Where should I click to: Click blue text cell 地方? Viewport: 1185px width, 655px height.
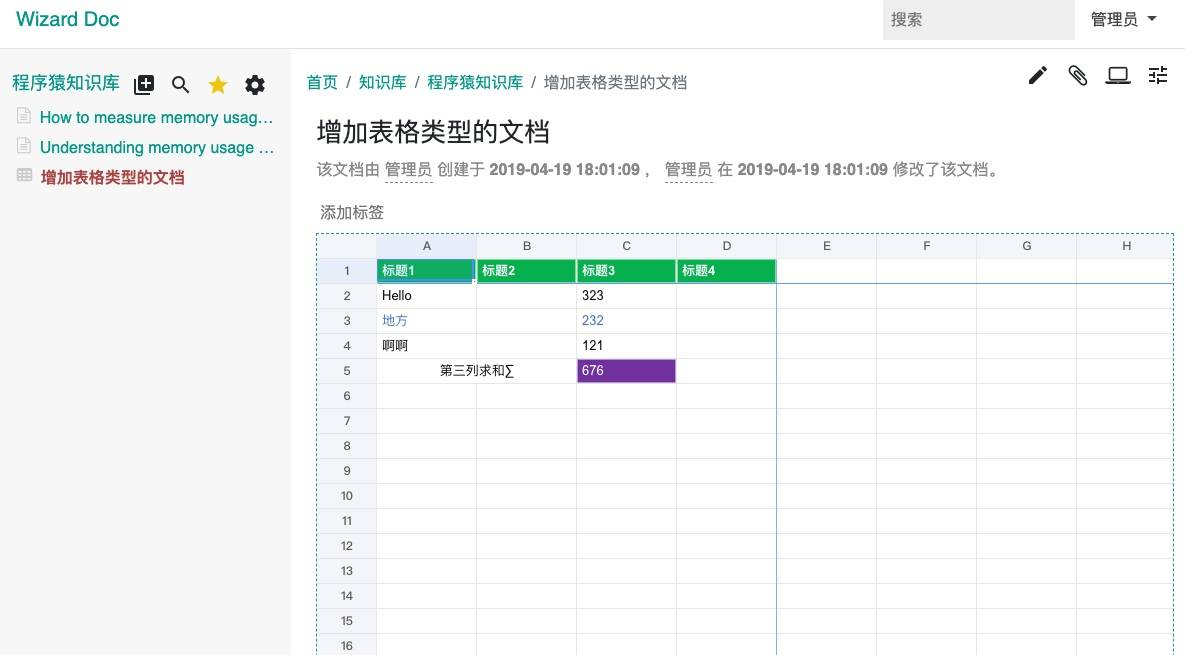click(x=426, y=320)
